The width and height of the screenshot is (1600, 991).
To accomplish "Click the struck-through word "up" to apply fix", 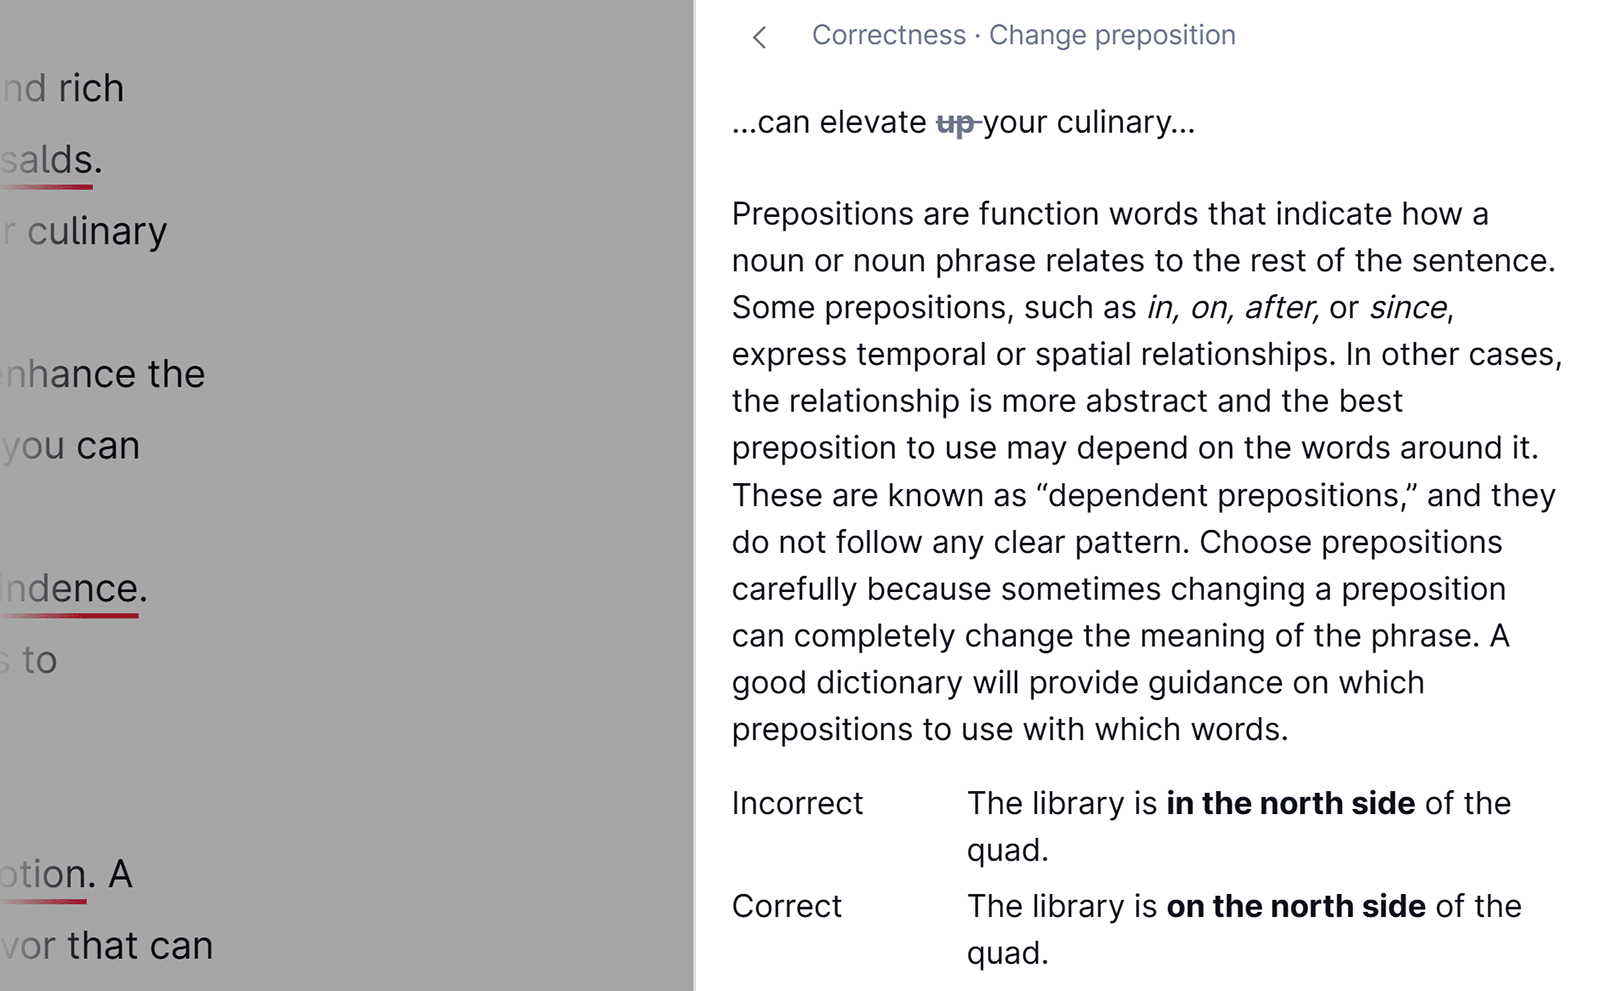I will pyautogui.click(x=954, y=122).
